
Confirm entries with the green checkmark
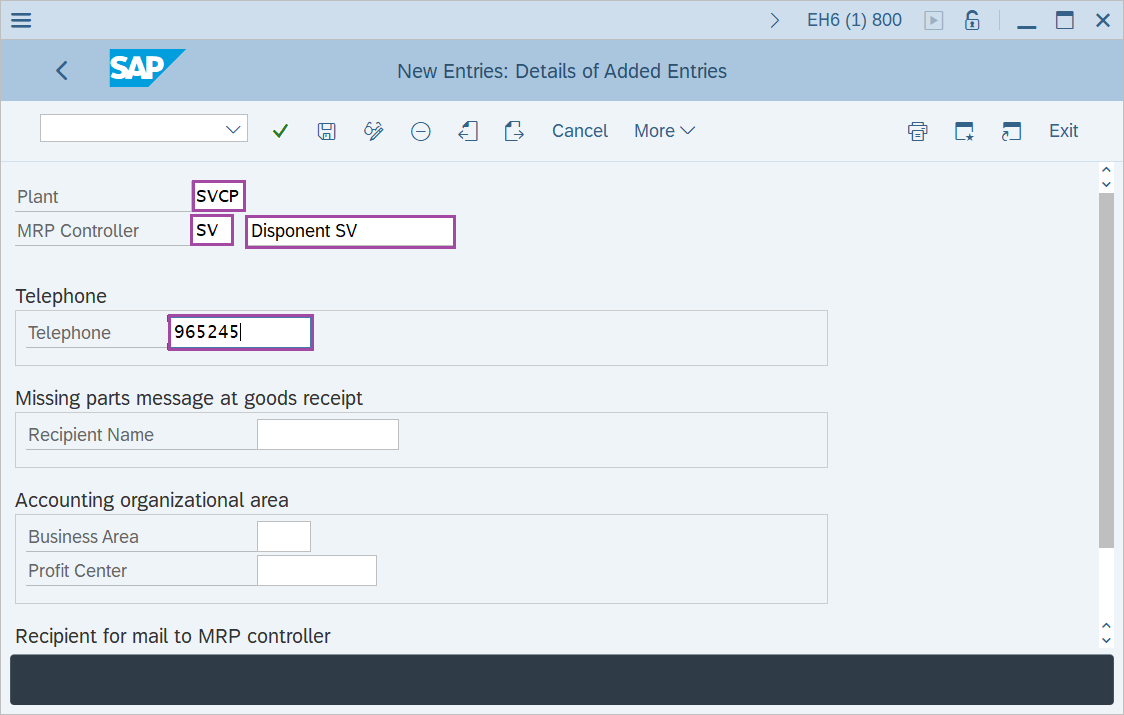click(280, 130)
